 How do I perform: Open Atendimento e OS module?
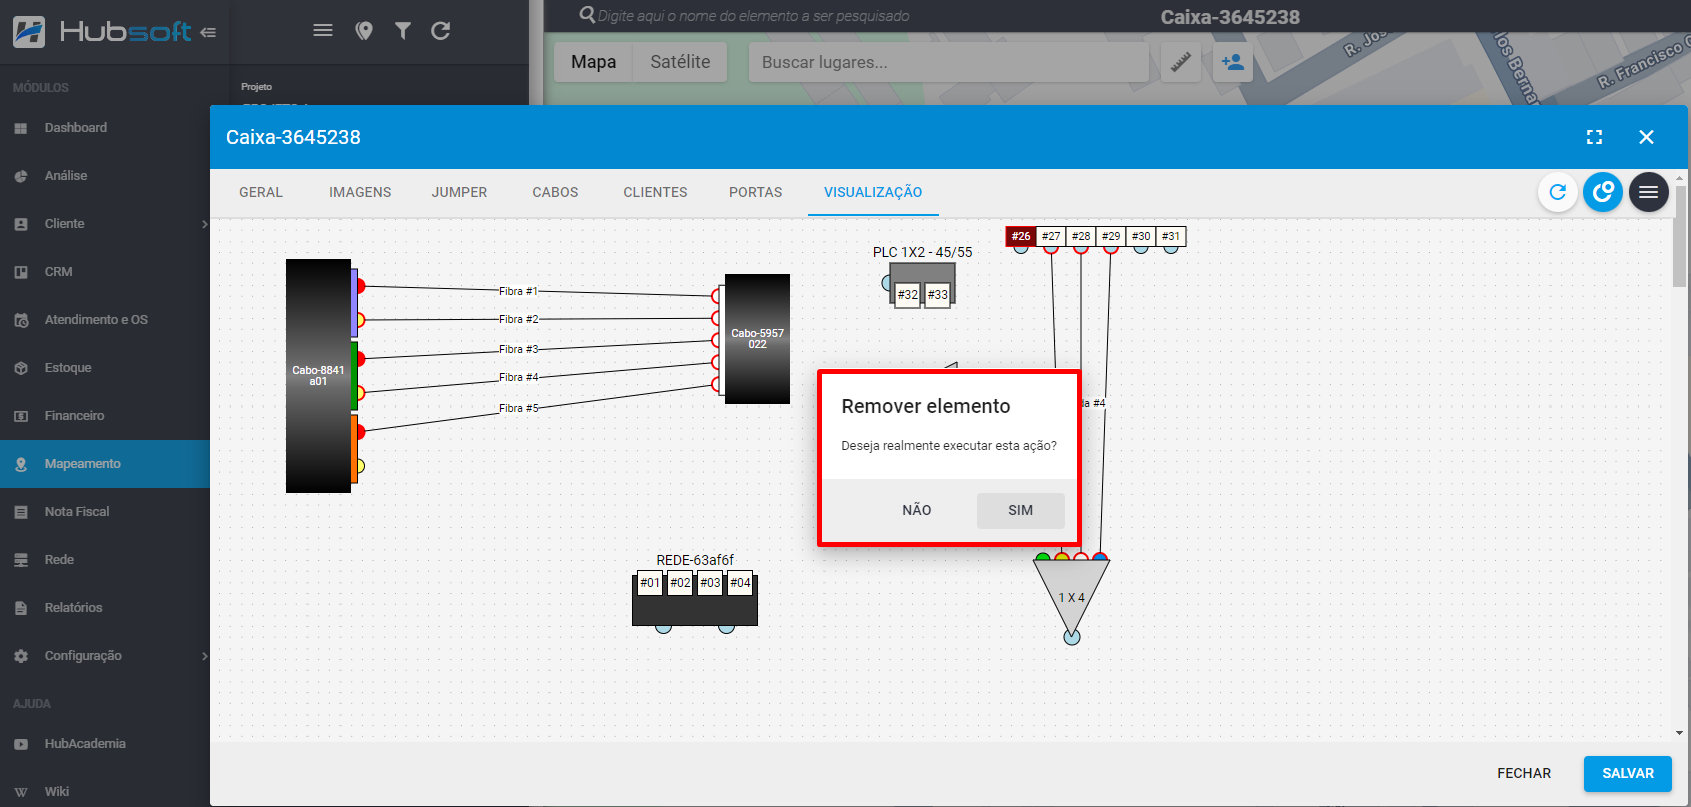tap(105, 320)
